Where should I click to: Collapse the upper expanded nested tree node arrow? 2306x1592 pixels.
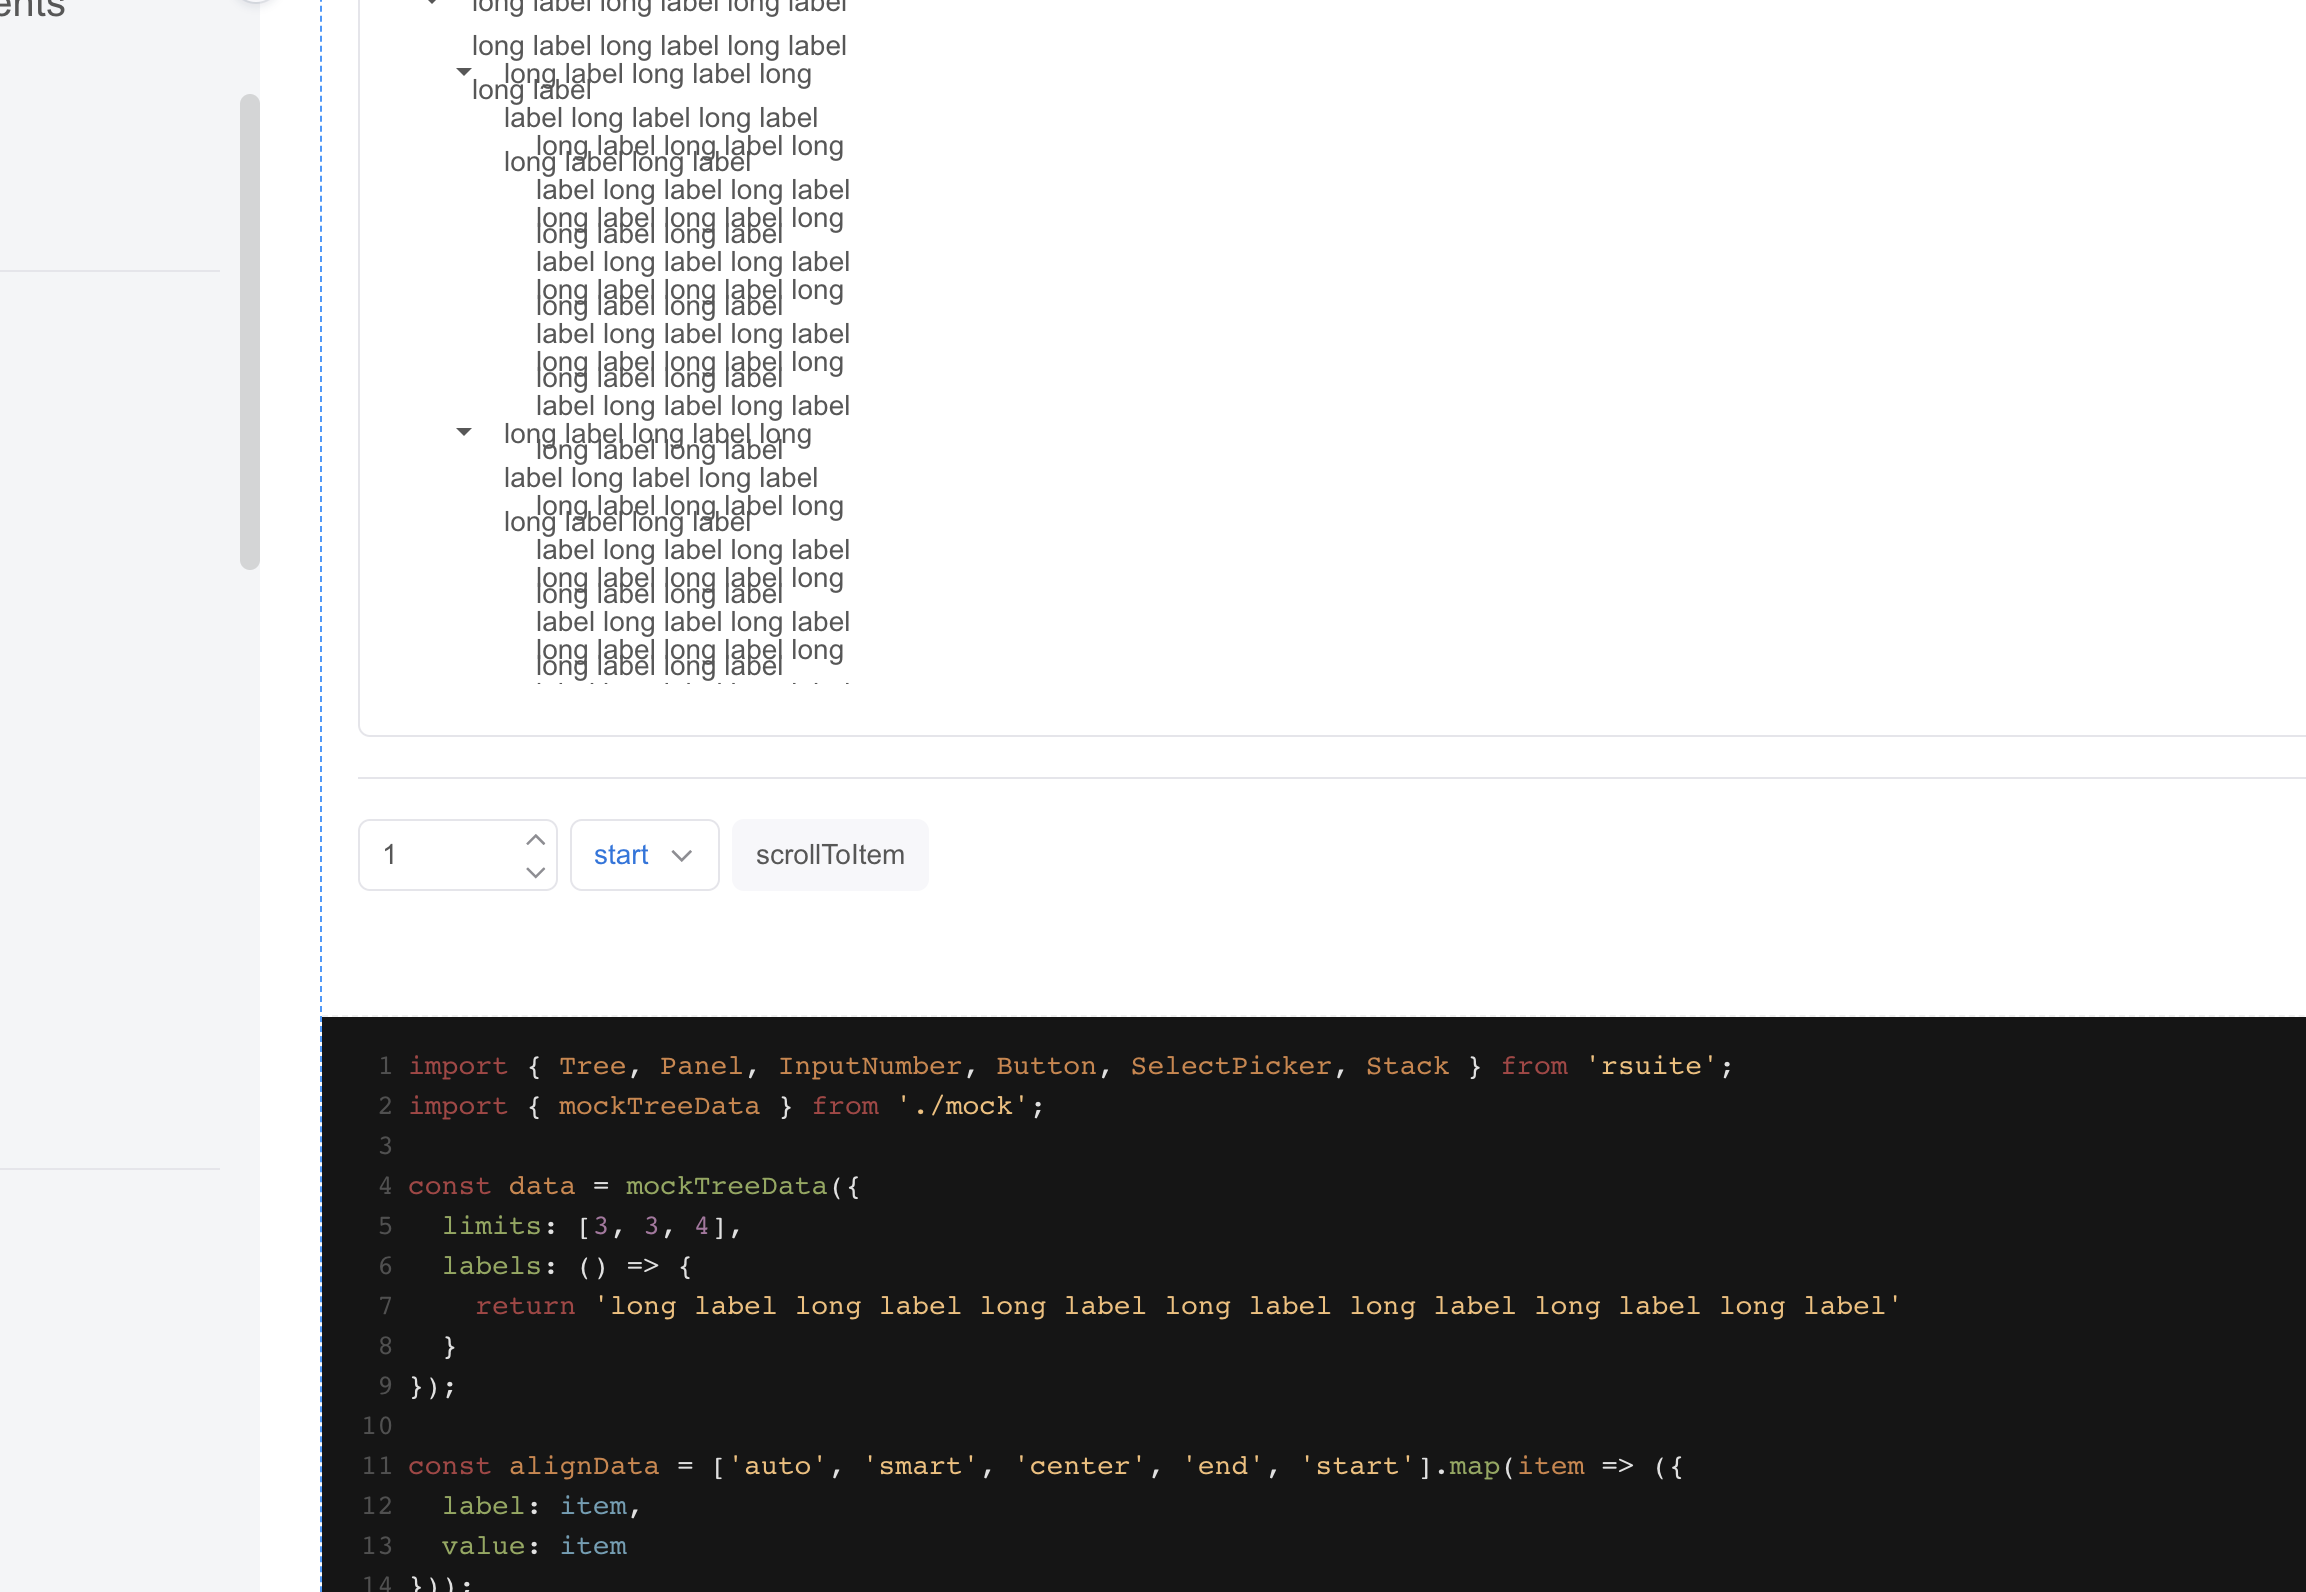click(463, 72)
